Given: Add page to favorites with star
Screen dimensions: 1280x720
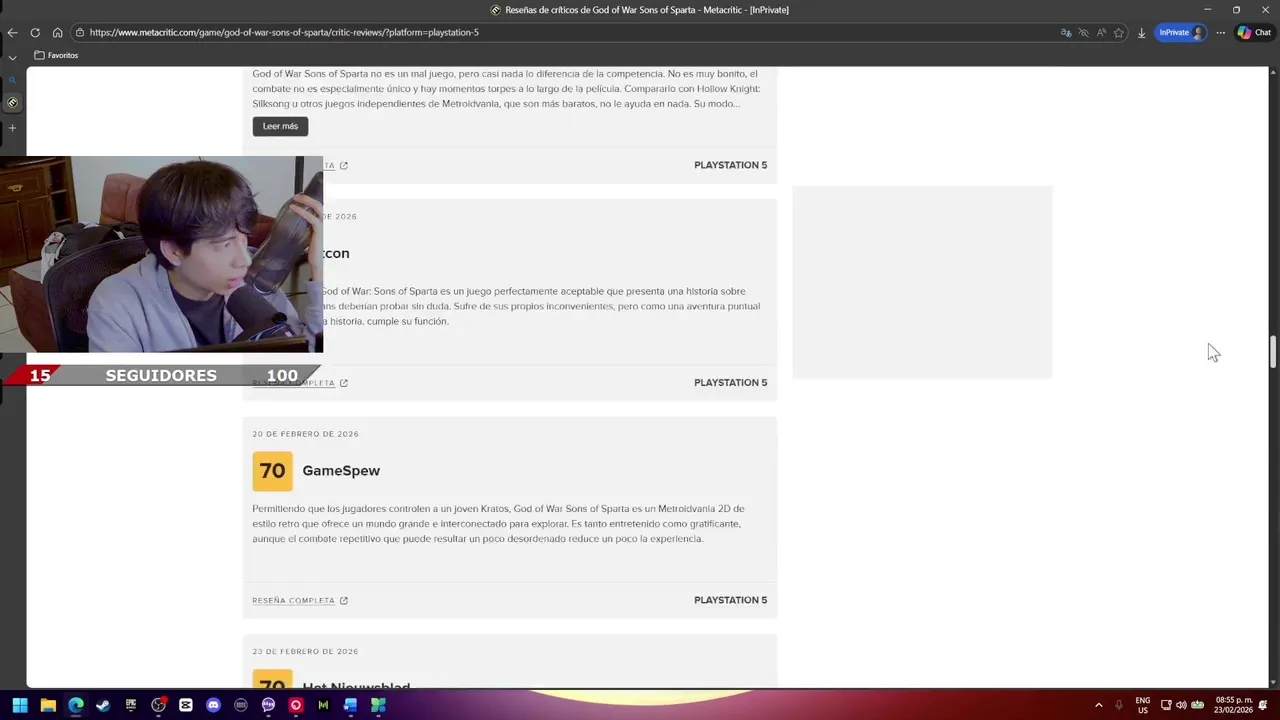Looking at the screenshot, I should tap(1119, 32).
